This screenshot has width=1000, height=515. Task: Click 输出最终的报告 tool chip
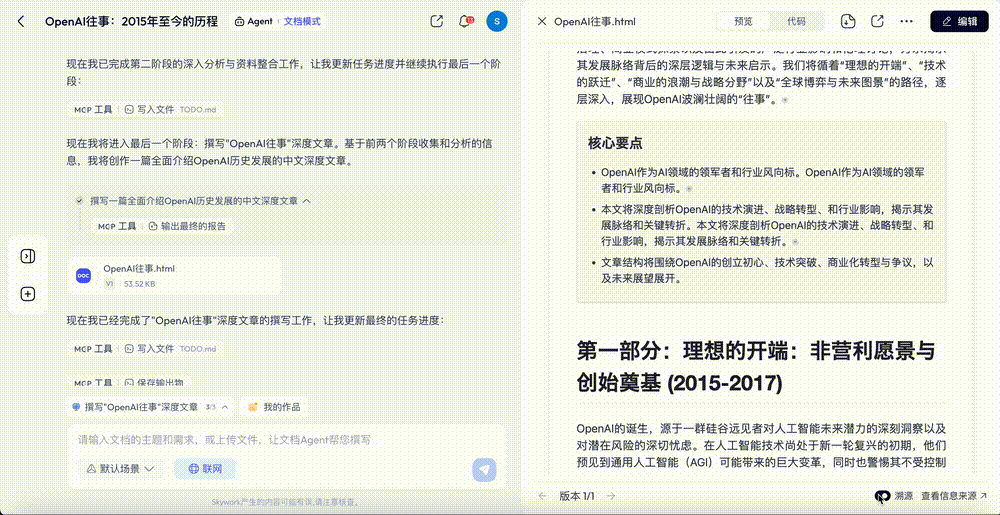pos(187,226)
